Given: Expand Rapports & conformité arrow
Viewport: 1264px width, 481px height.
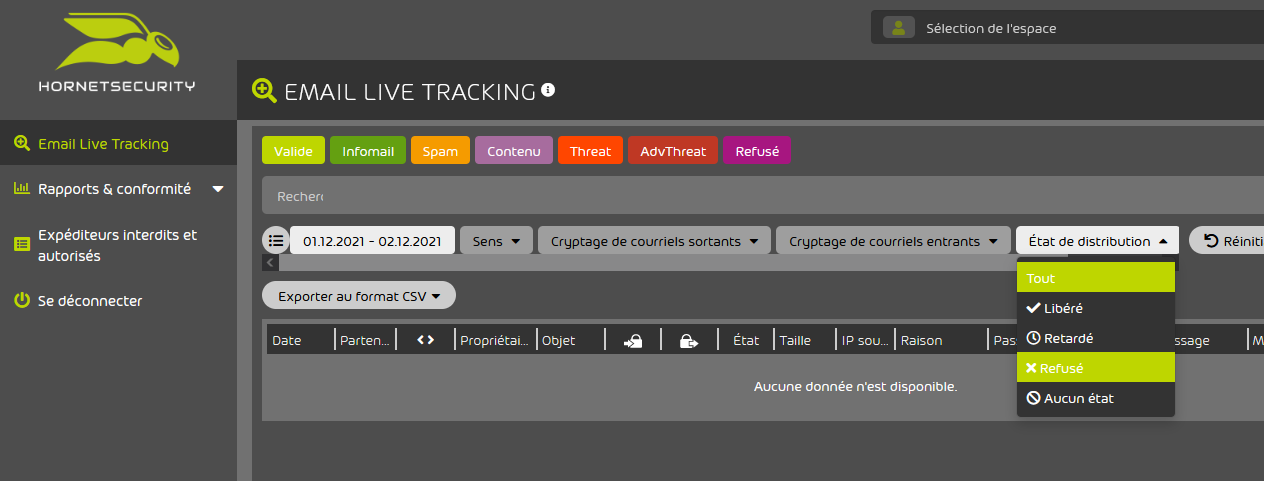Looking at the screenshot, I should [x=218, y=188].
